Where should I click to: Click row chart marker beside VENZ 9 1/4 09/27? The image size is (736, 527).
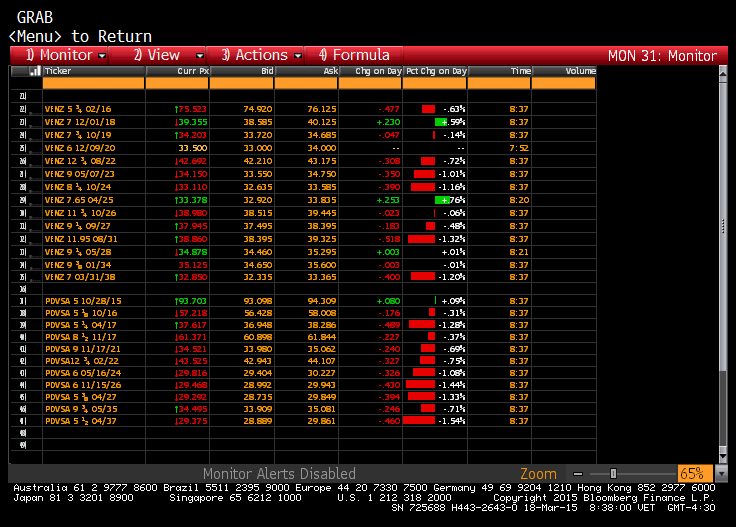(x=34, y=229)
